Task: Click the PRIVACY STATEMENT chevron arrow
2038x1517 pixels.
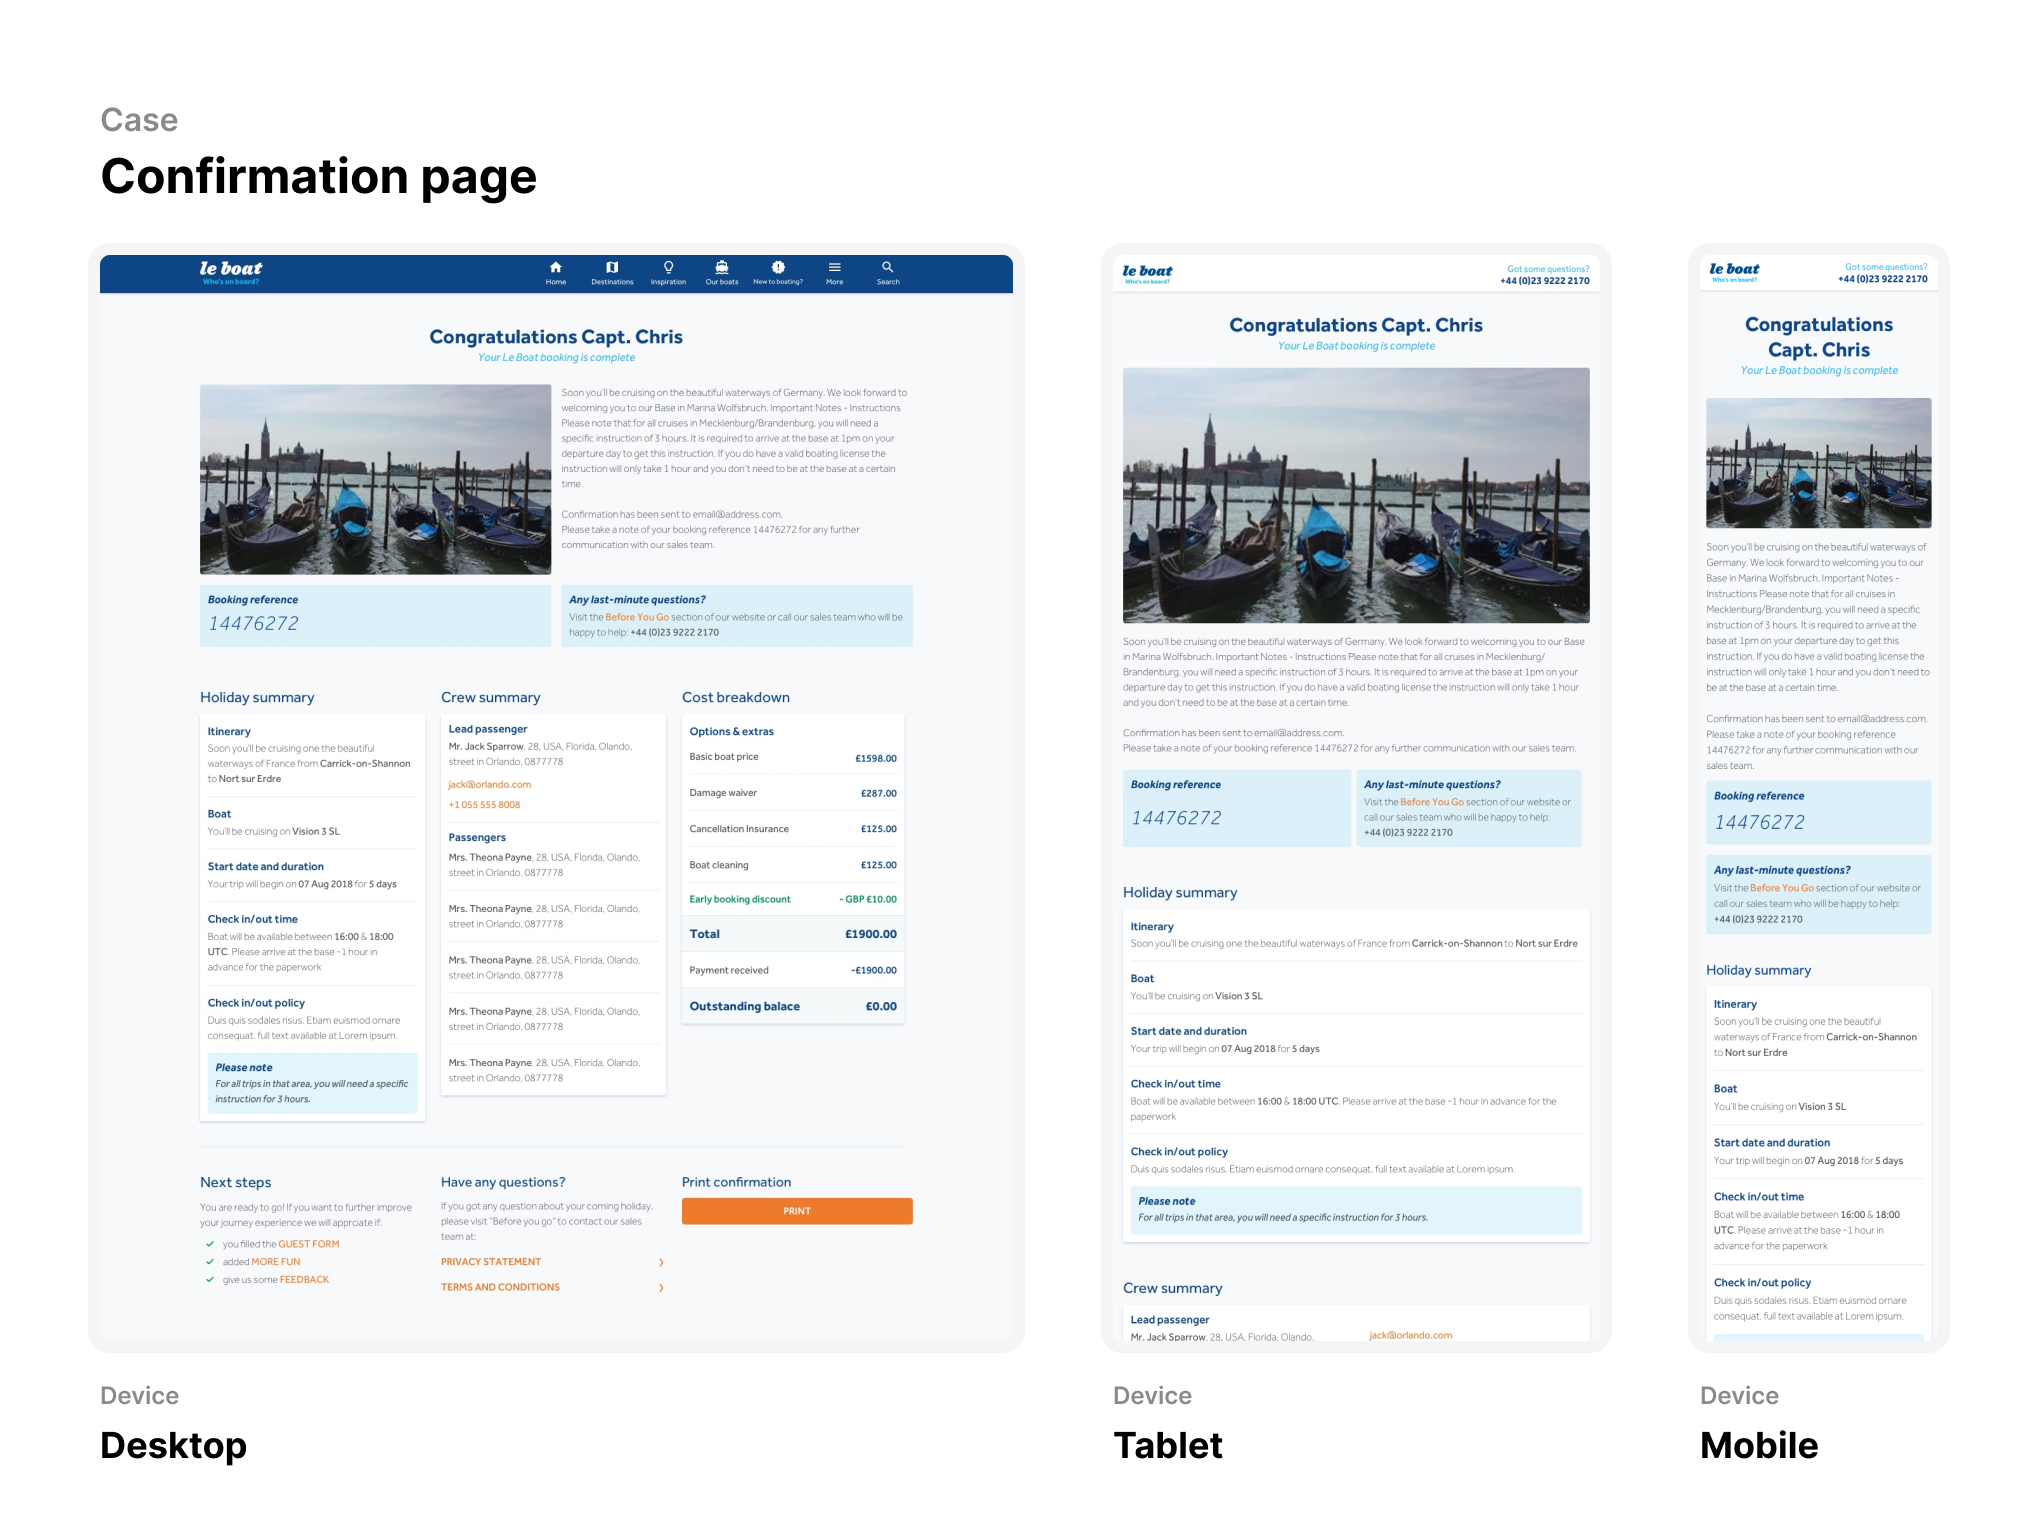Action: (661, 1263)
